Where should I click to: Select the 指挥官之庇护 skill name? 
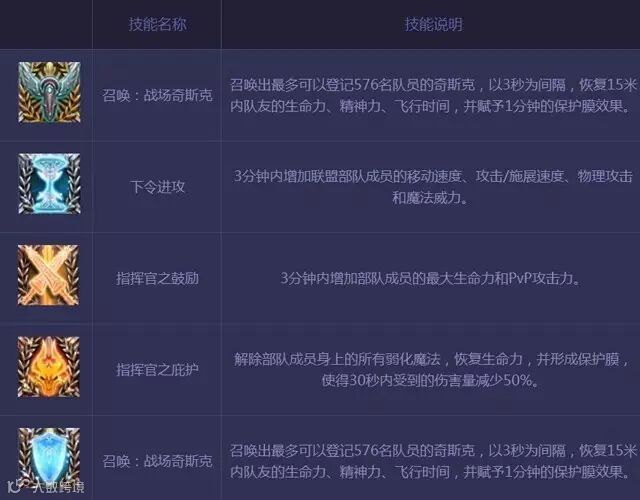click(158, 370)
